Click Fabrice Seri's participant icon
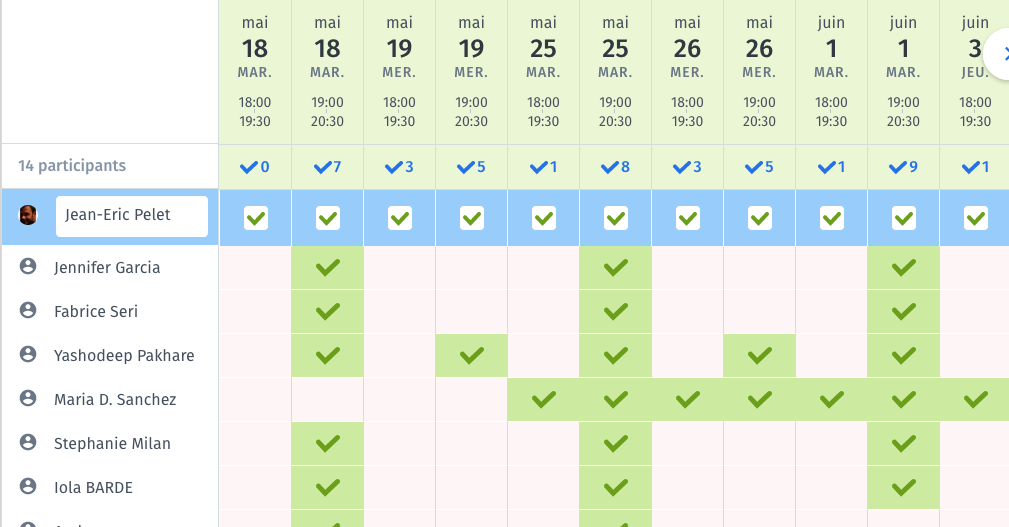The image size is (1009, 527). [x=28, y=311]
